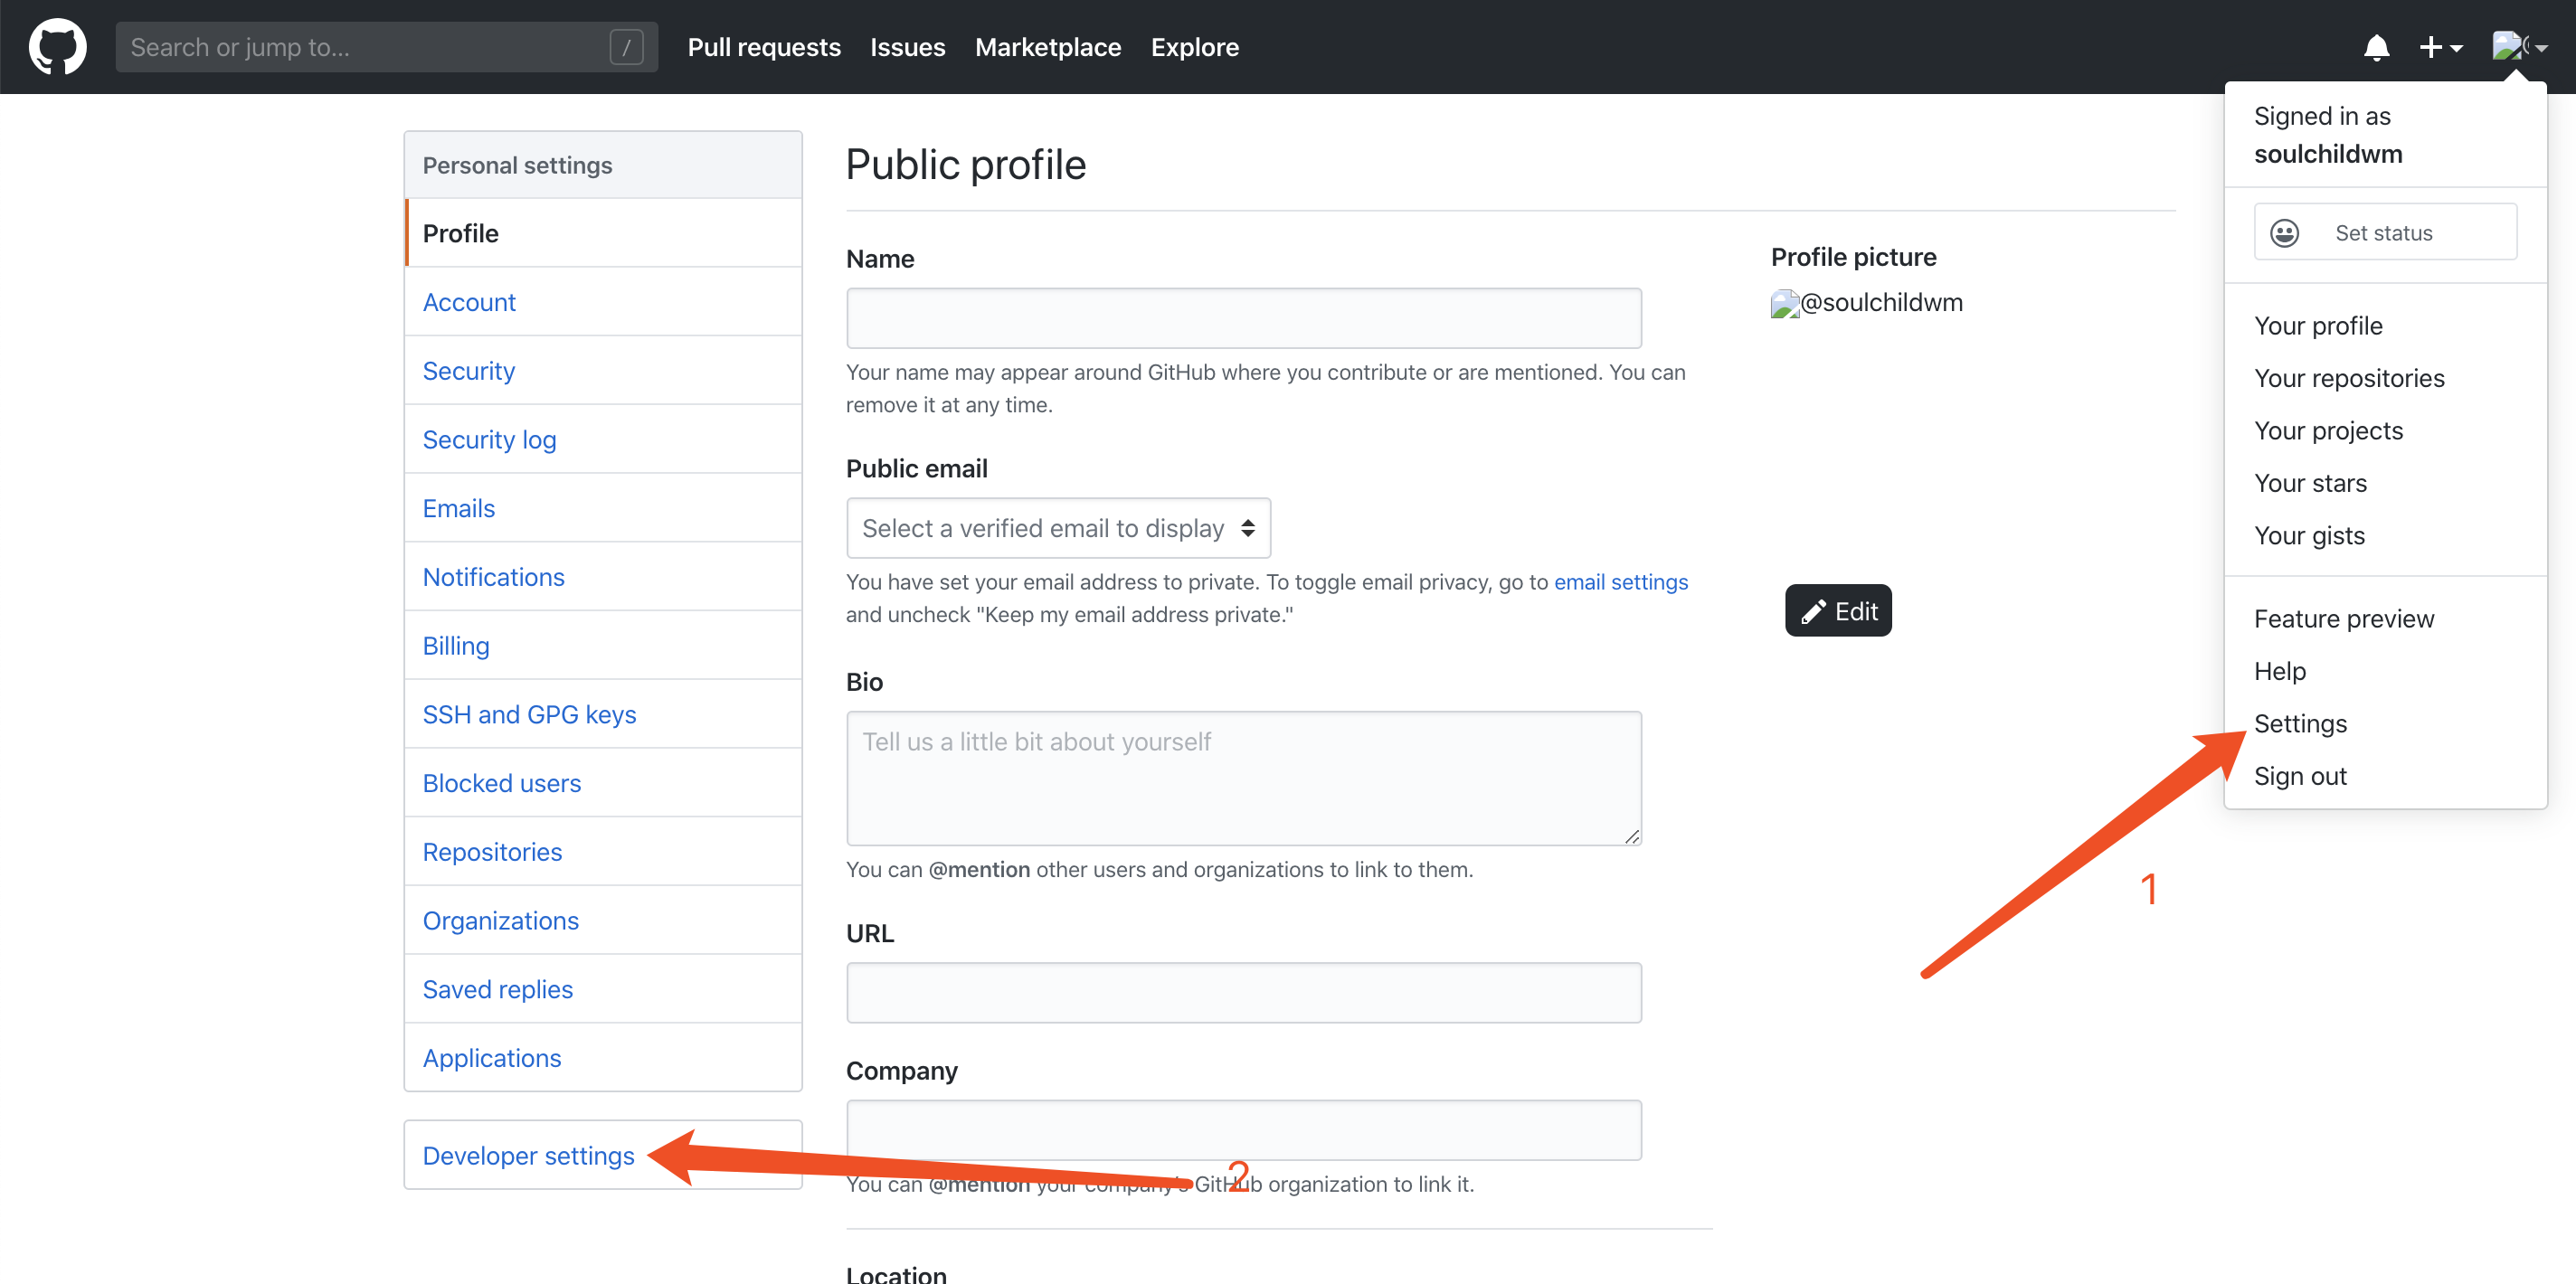Viewport: 2576px width, 1284px height.
Task: Select the Profile settings tab
Action: [603, 233]
